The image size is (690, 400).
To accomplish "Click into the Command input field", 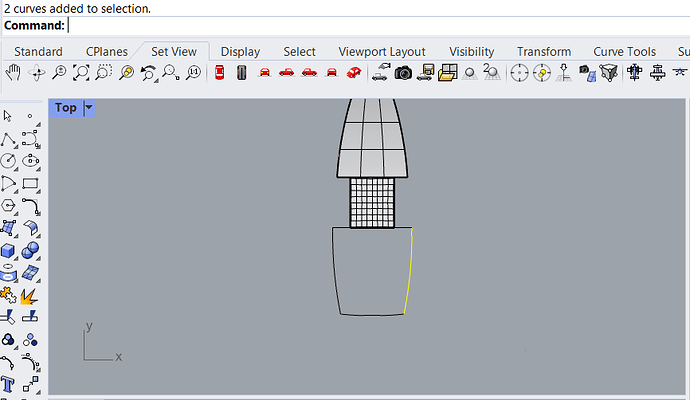I will (378, 26).
